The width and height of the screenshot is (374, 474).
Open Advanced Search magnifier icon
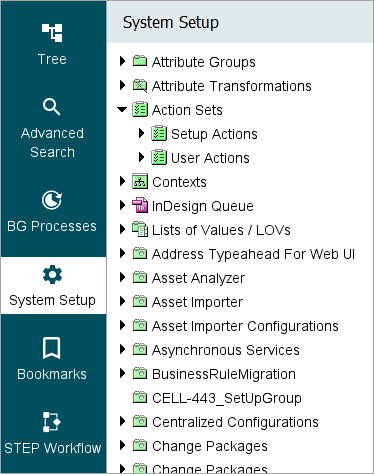pyautogui.click(x=52, y=107)
